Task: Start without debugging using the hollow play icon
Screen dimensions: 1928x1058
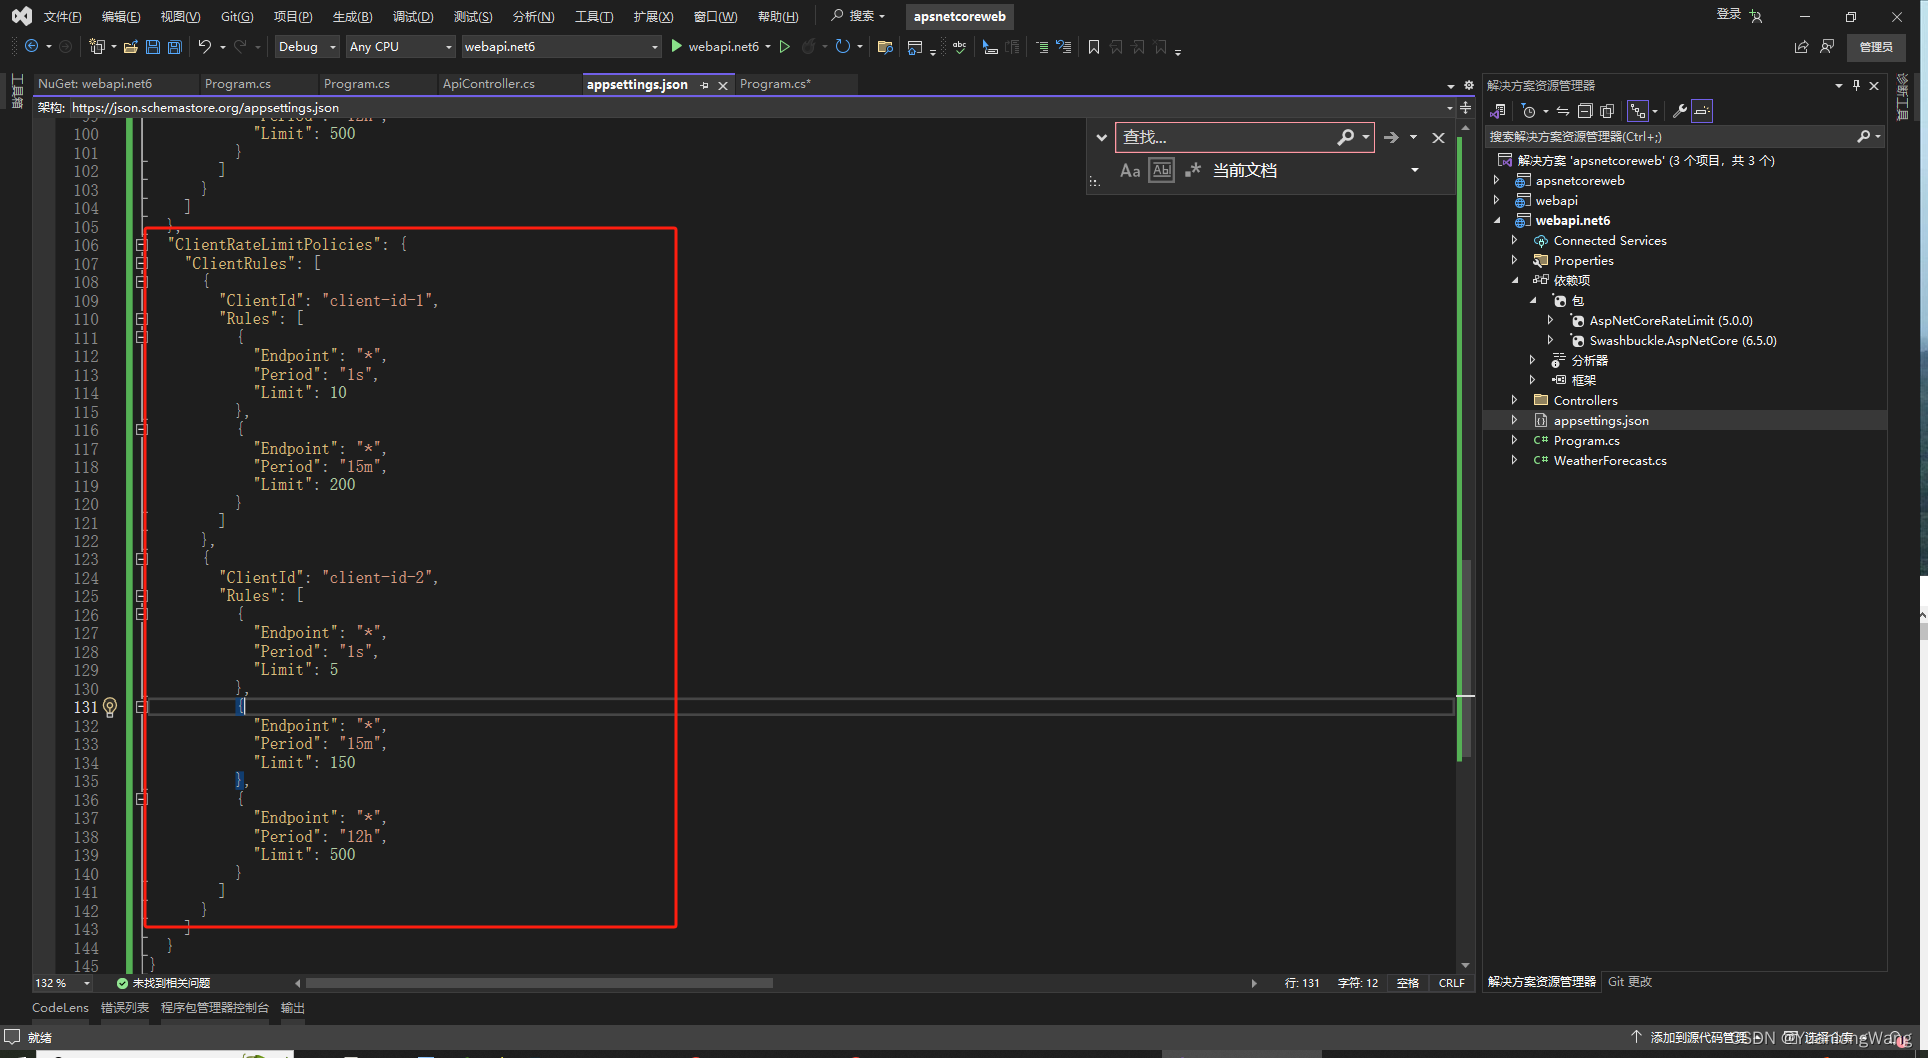Action: [785, 46]
